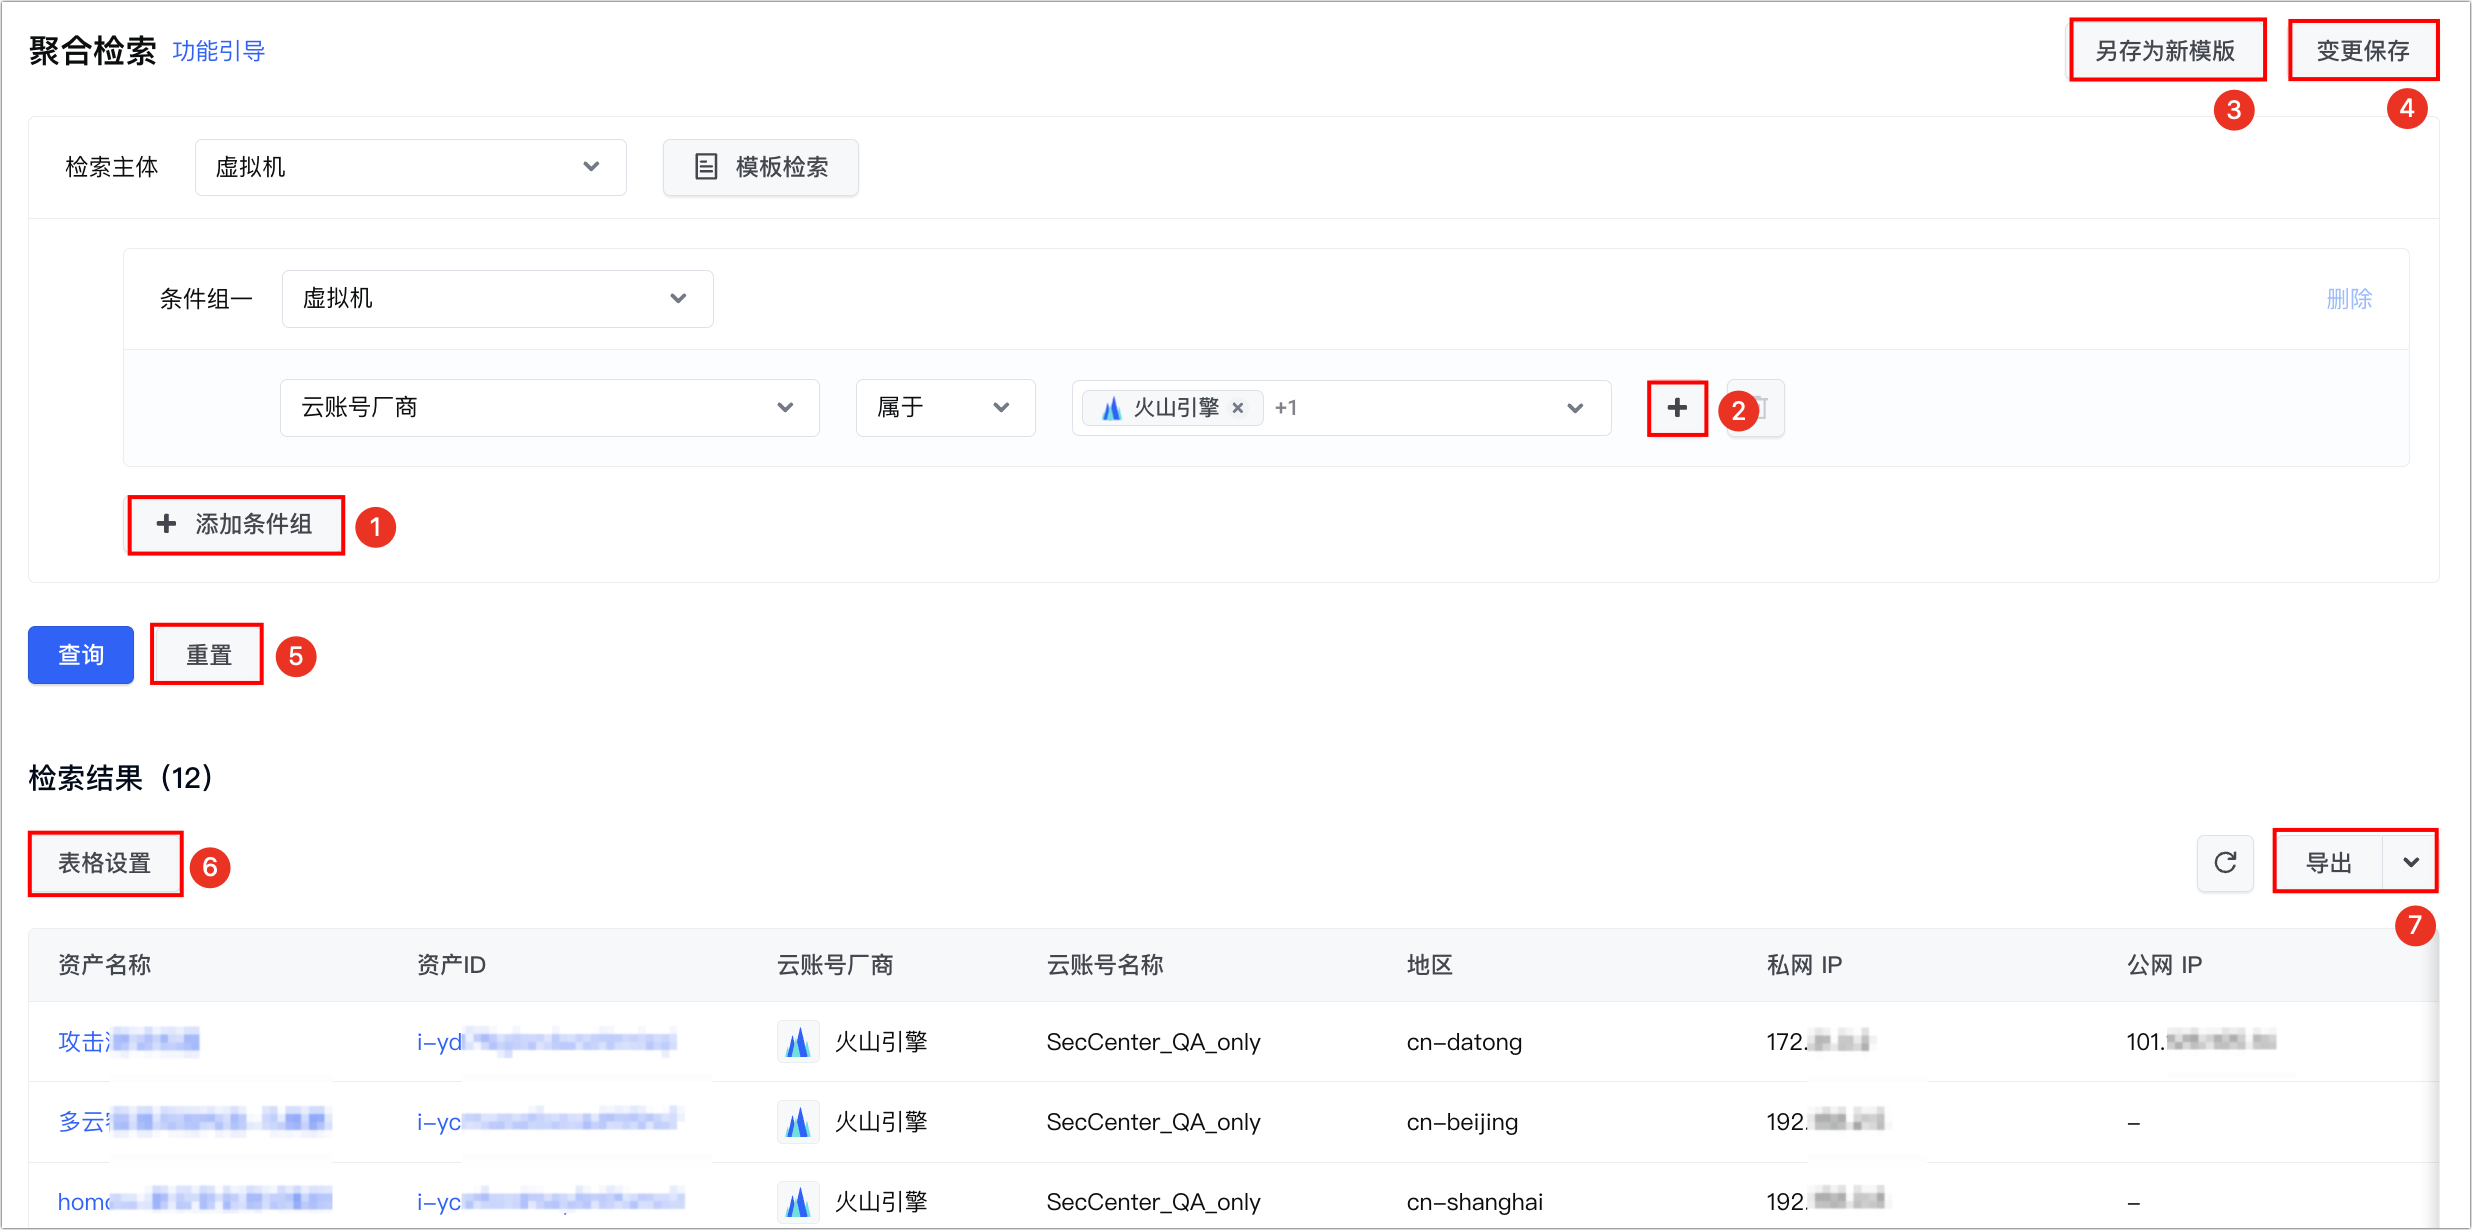Open asset ID link starting i-yd

point(546,1042)
